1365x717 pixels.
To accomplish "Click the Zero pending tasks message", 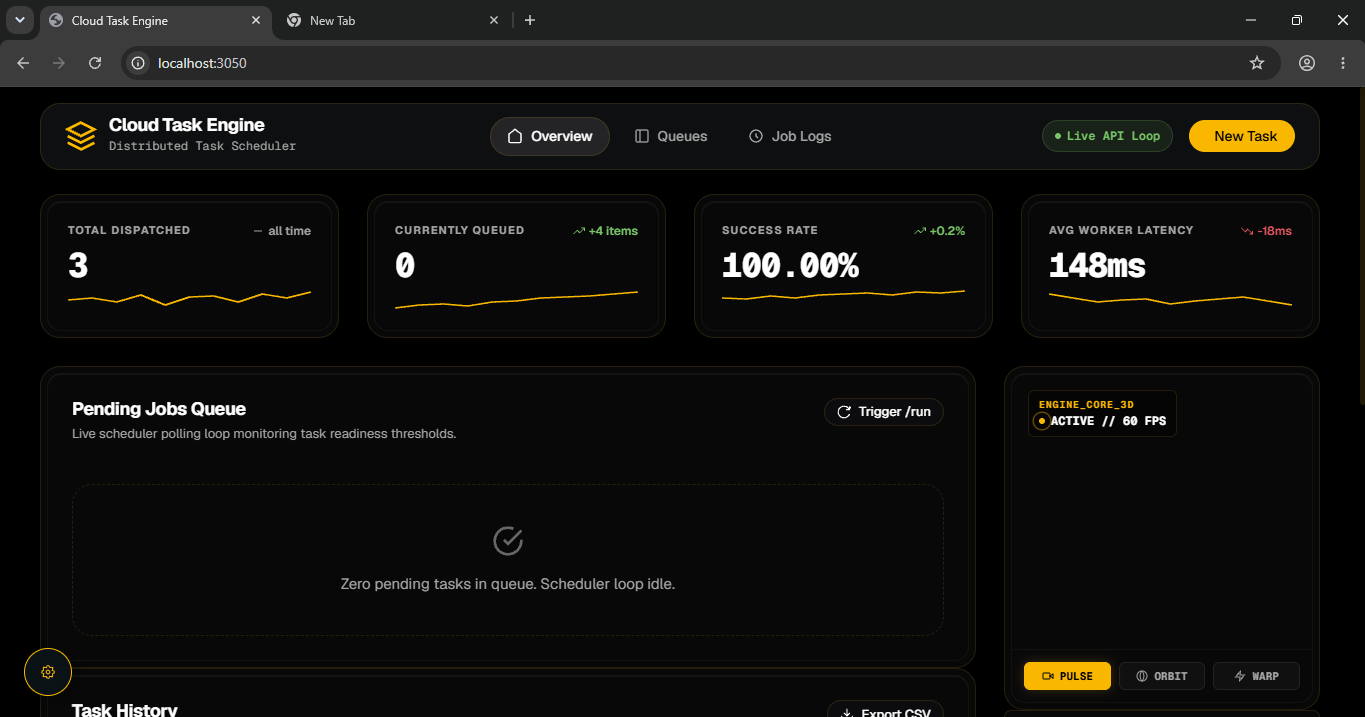I will pos(508,584).
